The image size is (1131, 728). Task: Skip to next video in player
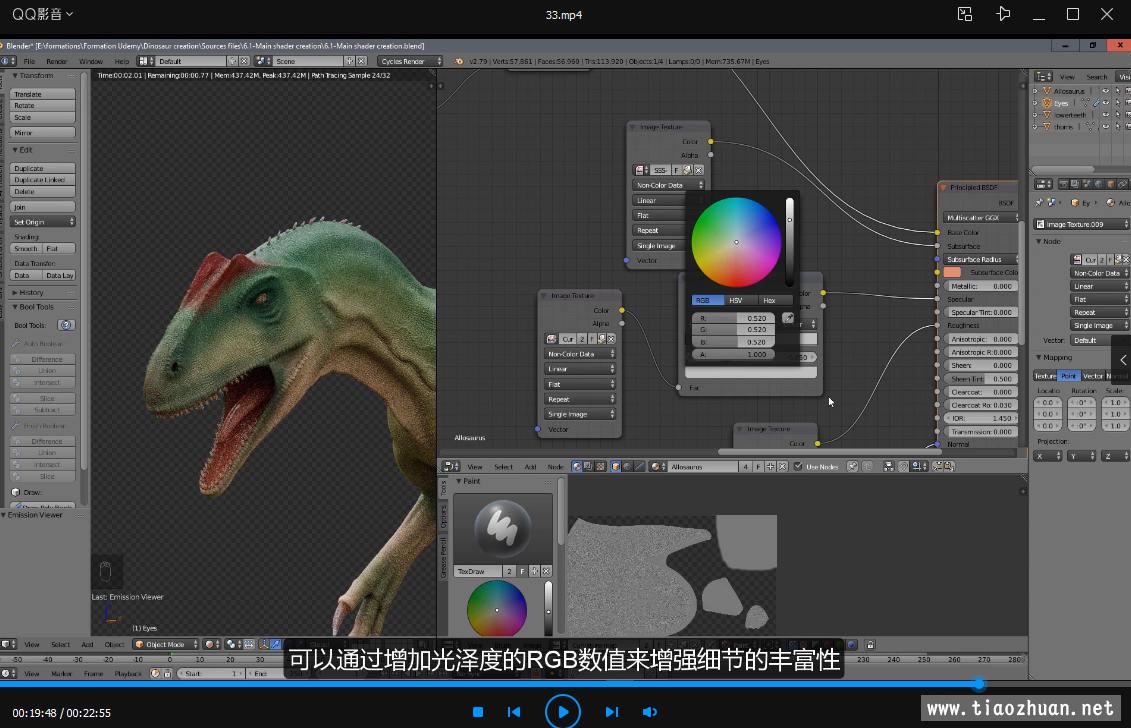[x=612, y=712]
